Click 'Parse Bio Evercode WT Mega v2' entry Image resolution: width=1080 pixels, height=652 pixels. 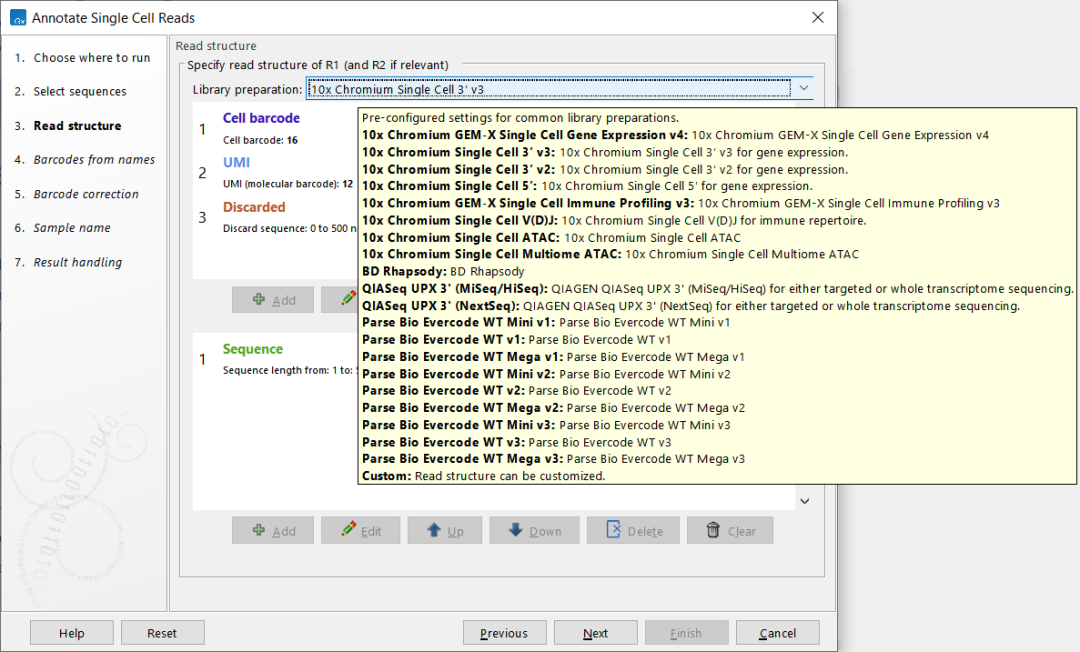click(x=553, y=408)
